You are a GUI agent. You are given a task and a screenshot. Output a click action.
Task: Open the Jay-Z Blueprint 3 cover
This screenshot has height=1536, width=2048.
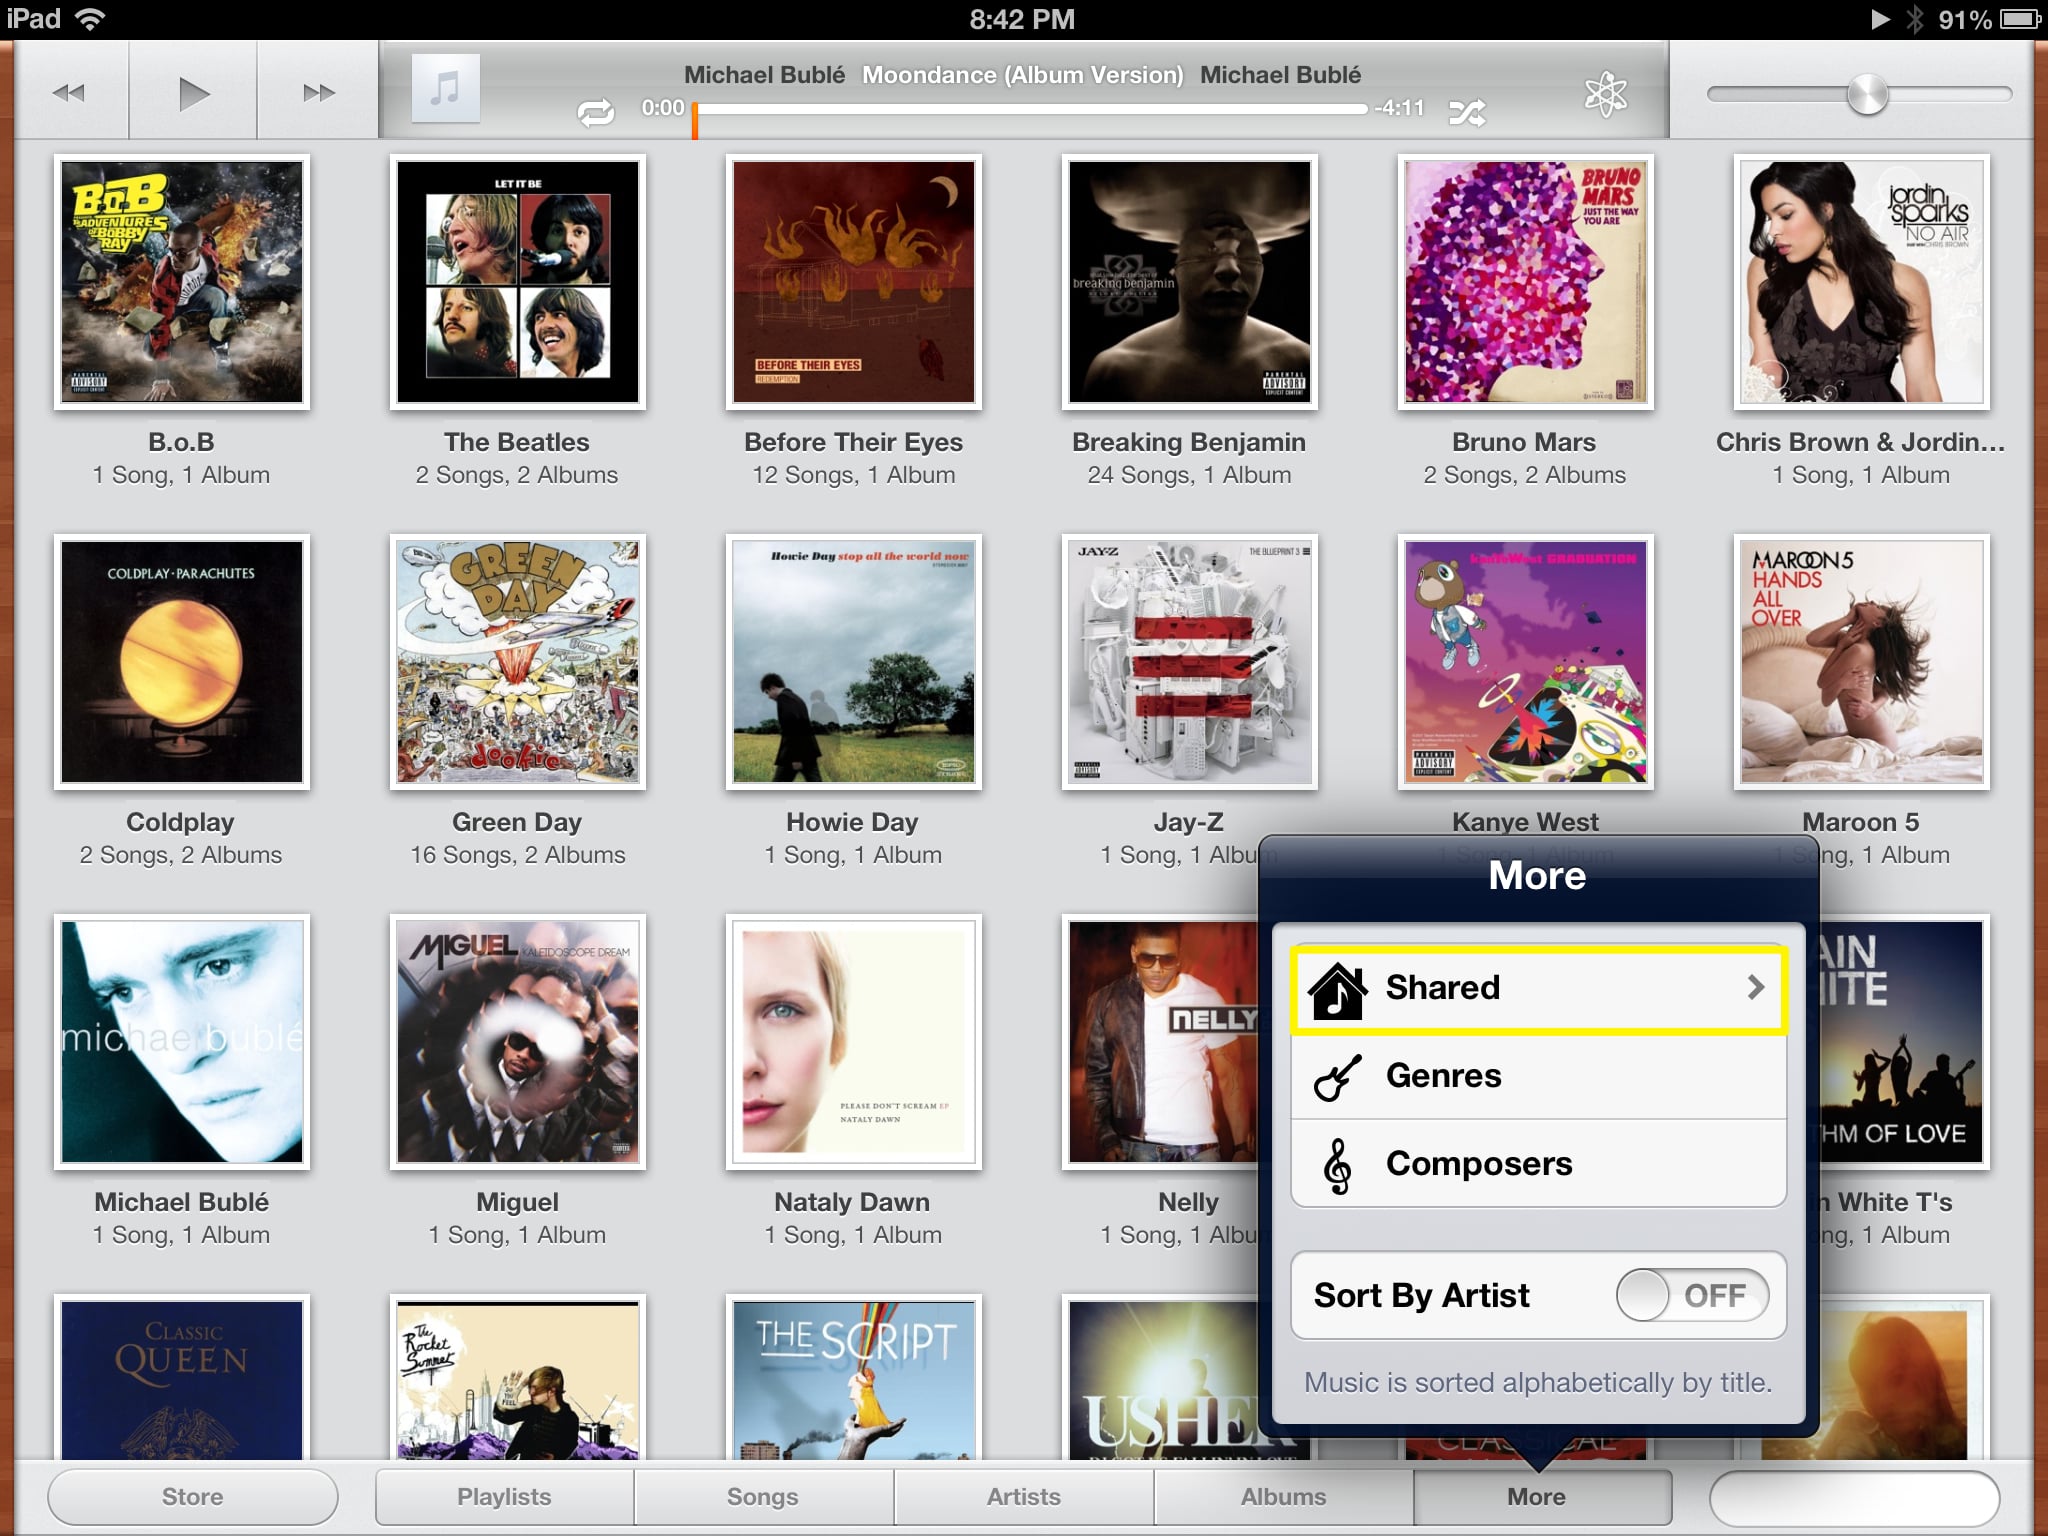pyautogui.click(x=1190, y=662)
